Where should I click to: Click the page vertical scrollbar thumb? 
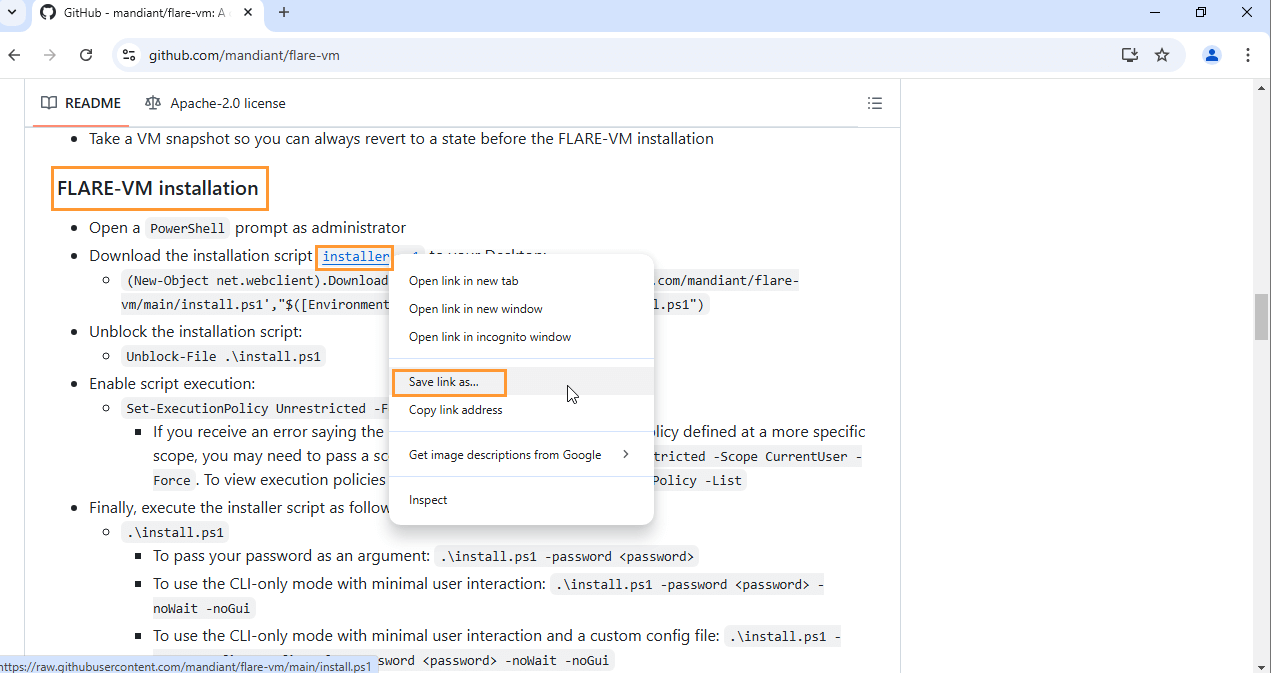pyautogui.click(x=1262, y=318)
